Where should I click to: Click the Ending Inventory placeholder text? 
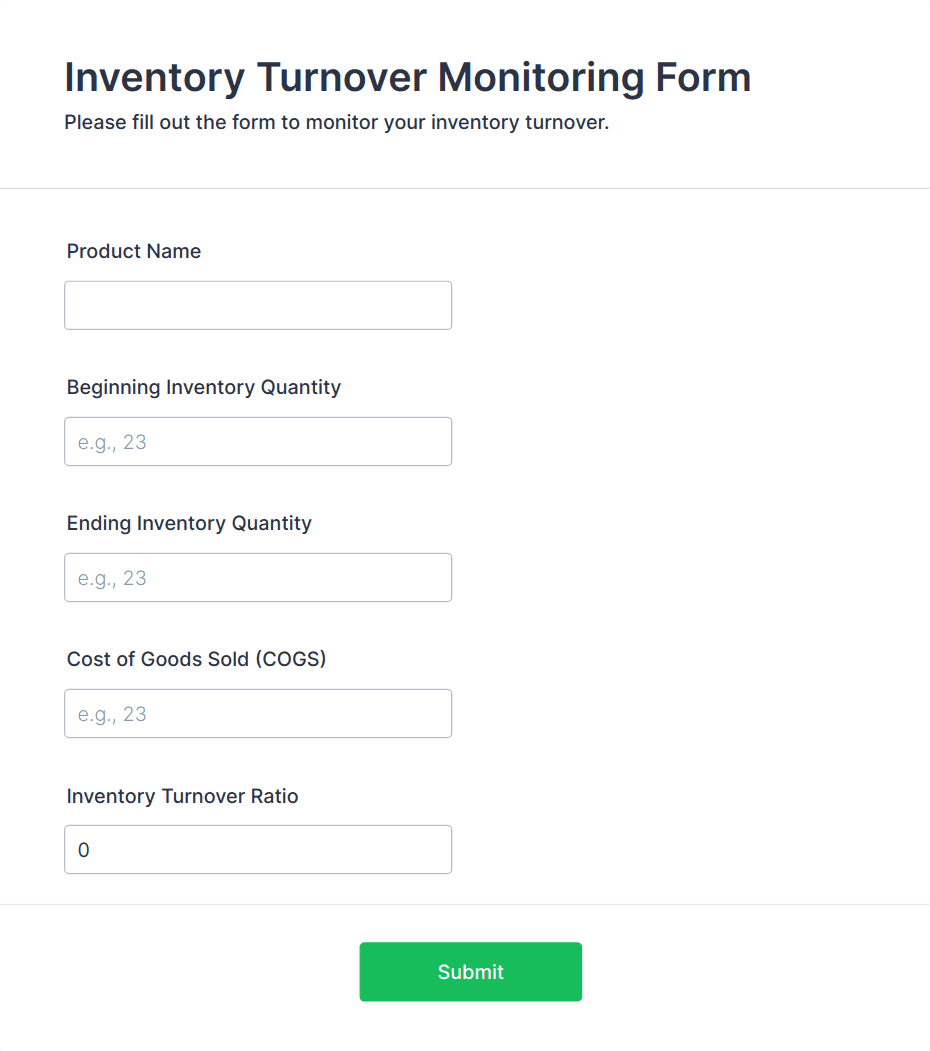[111, 577]
